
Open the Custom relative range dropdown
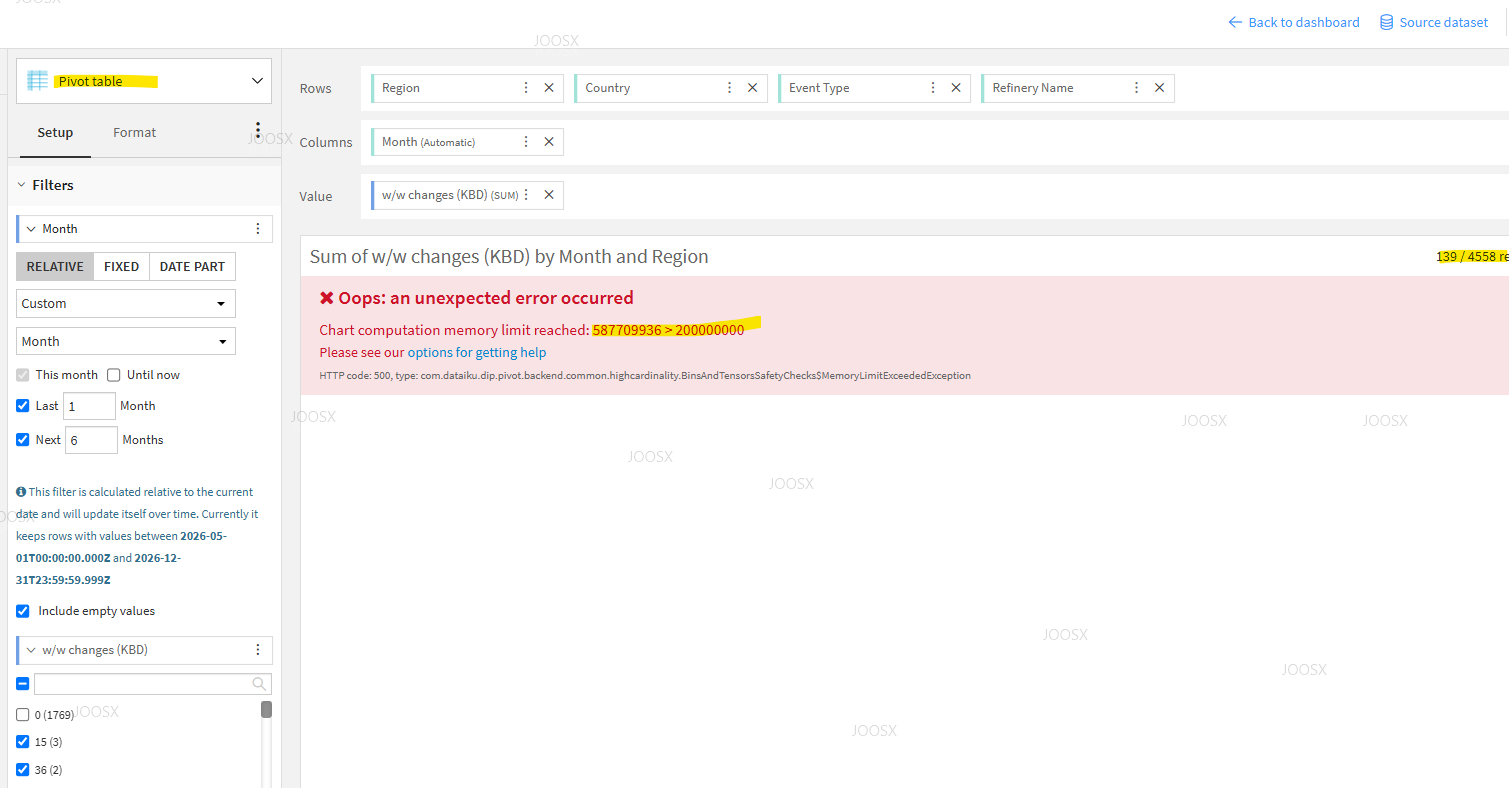tap(126, 303)
